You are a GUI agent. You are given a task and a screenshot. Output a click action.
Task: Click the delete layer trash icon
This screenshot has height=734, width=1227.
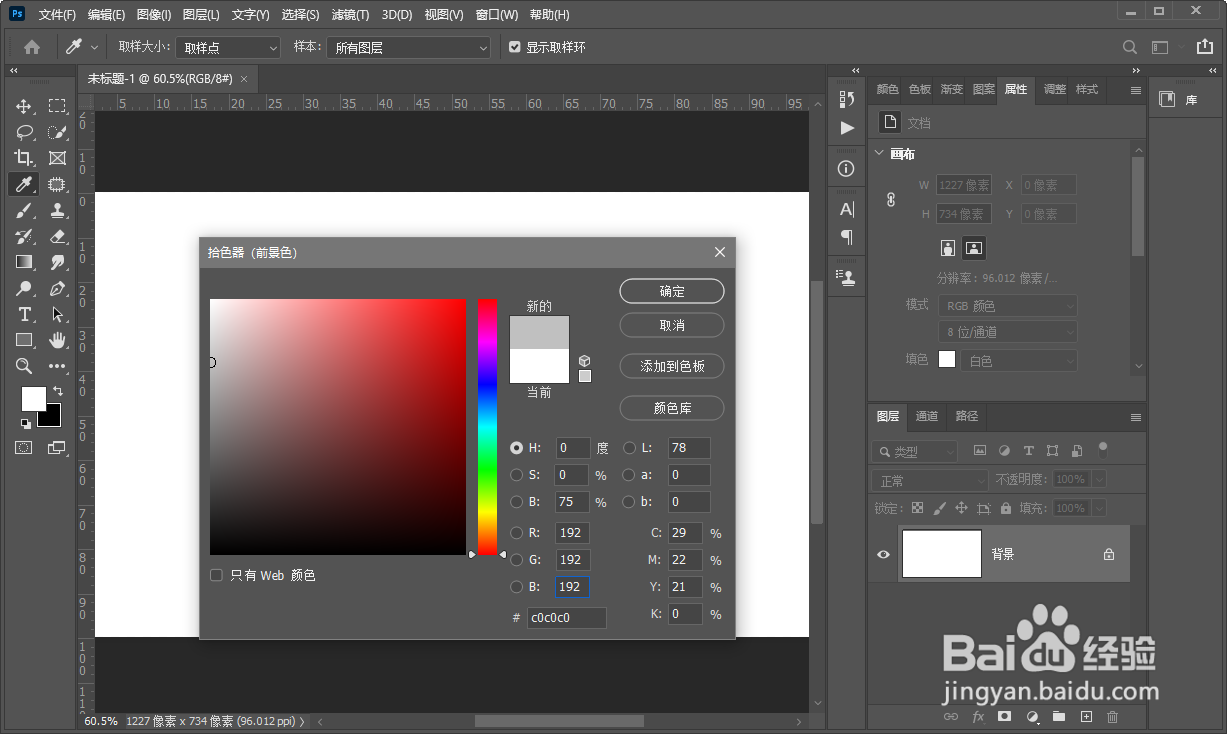click(x=1113, y=717)
